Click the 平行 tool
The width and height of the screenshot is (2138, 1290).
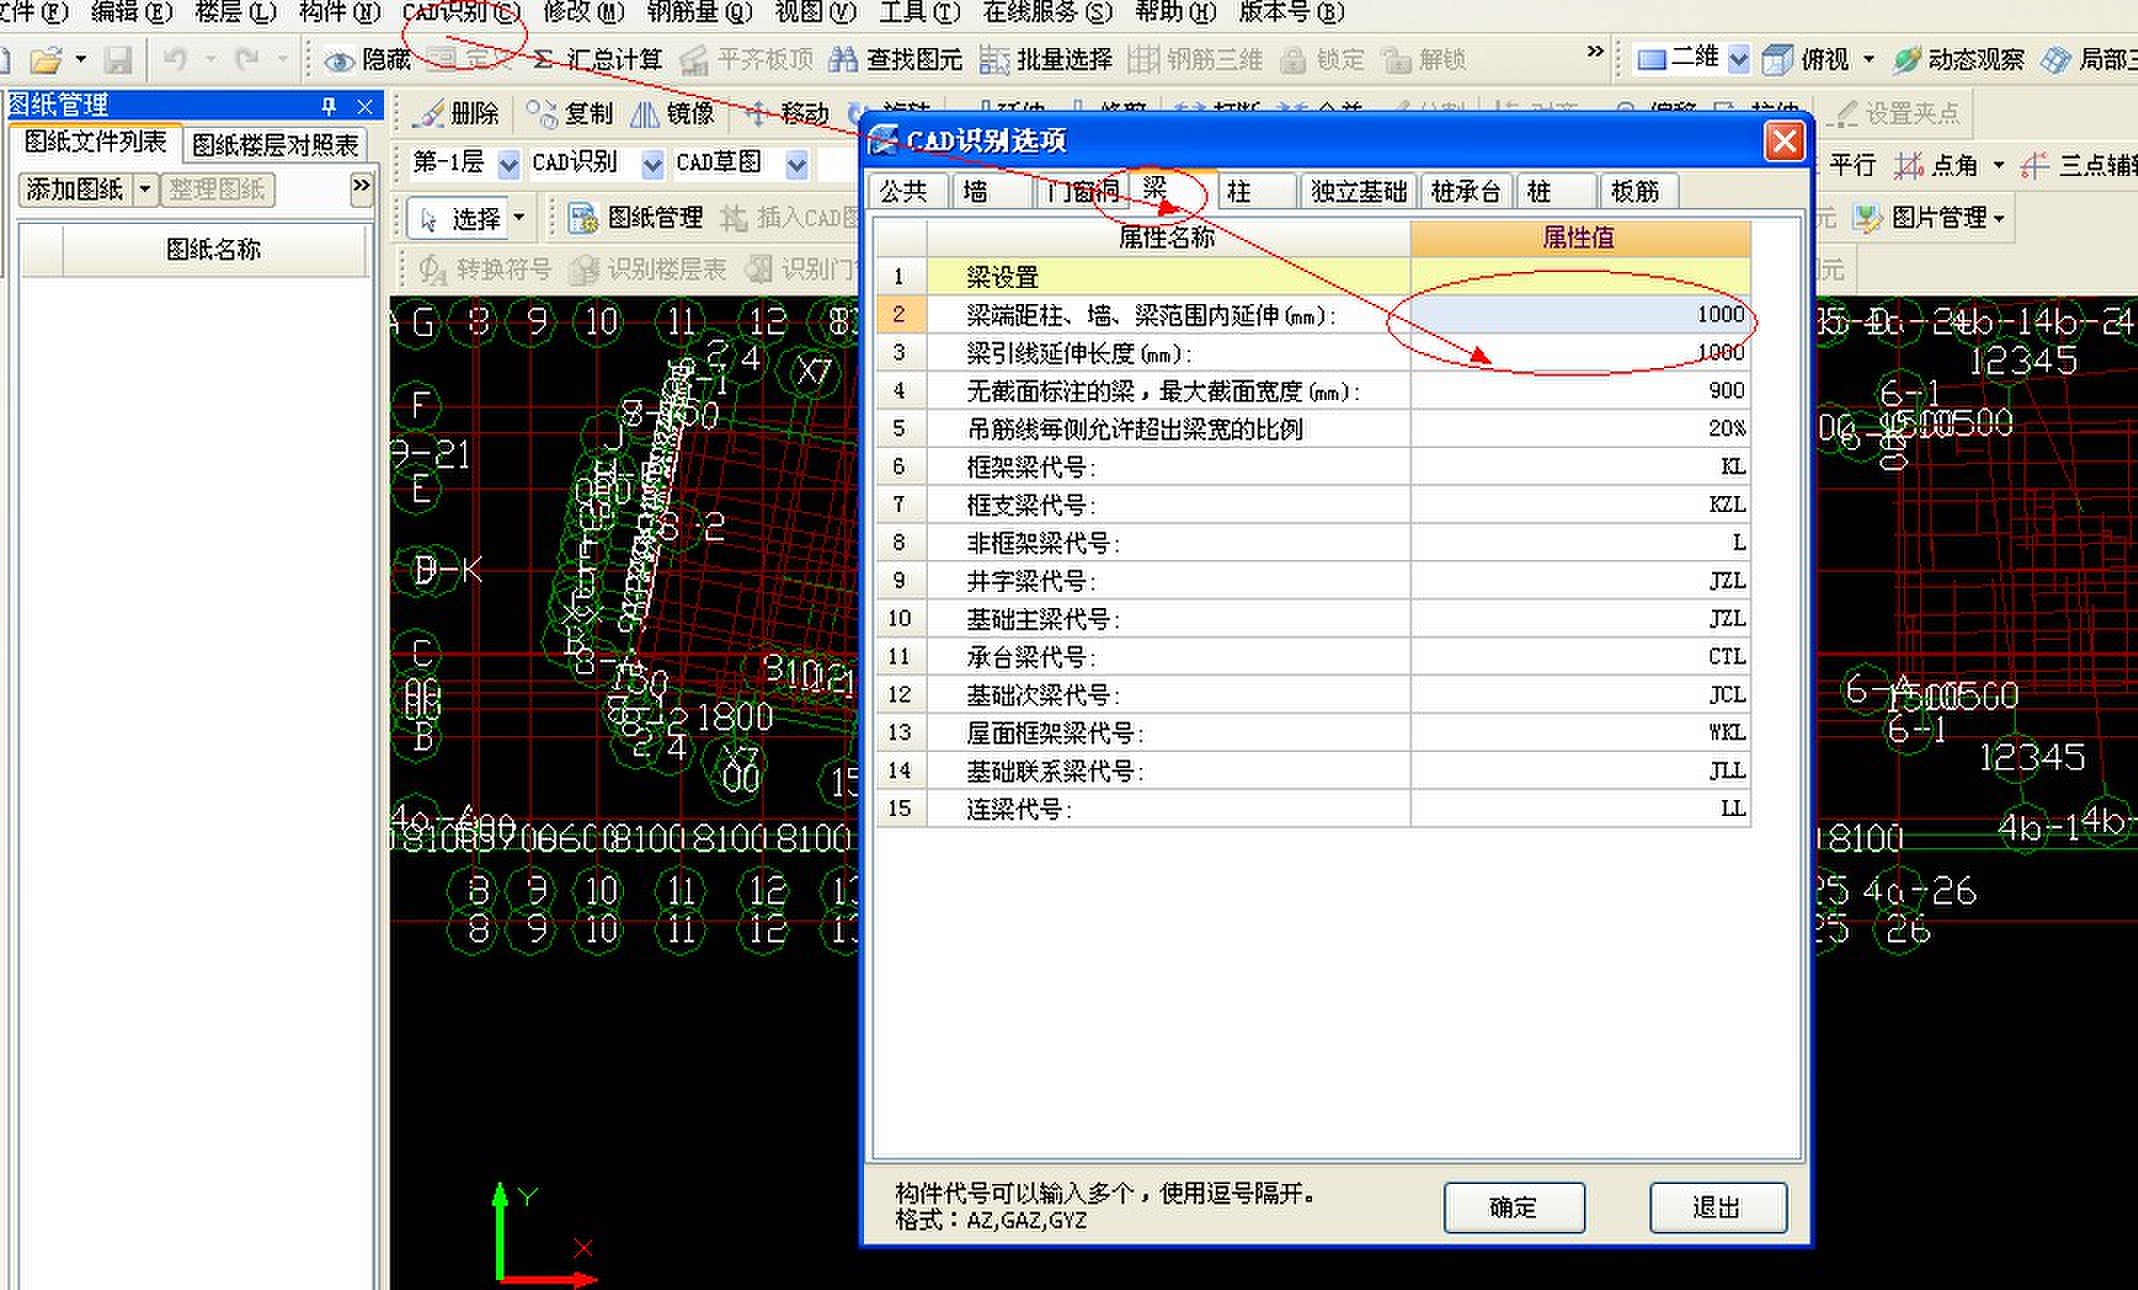coord(1852,165)
